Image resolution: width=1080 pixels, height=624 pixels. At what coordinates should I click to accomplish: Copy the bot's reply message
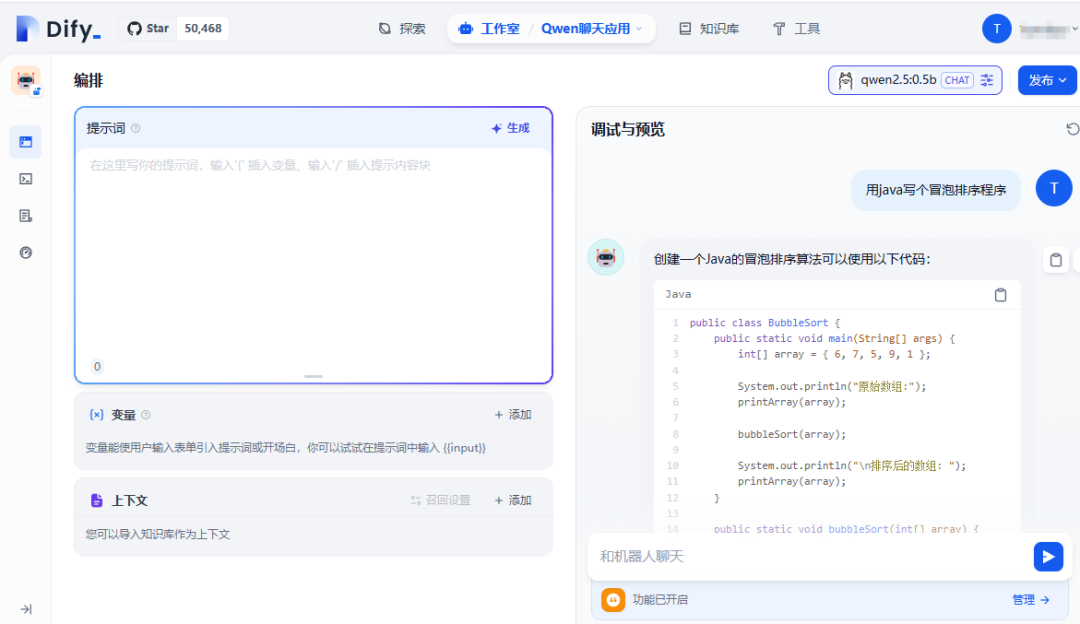pyautogui.click(x=1055, y=260)
